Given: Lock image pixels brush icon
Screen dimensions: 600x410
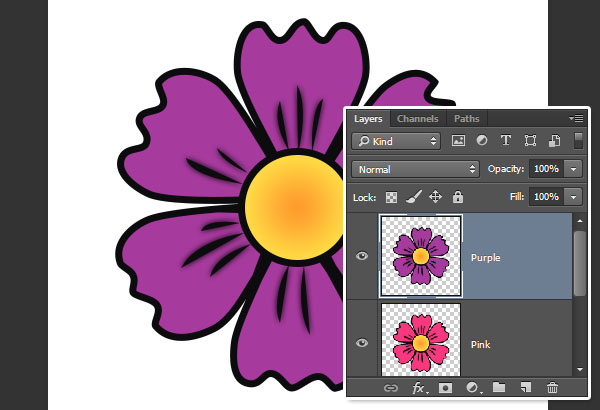Looking at the screenshot, I should pyautogui.click(x=414, y=197).
